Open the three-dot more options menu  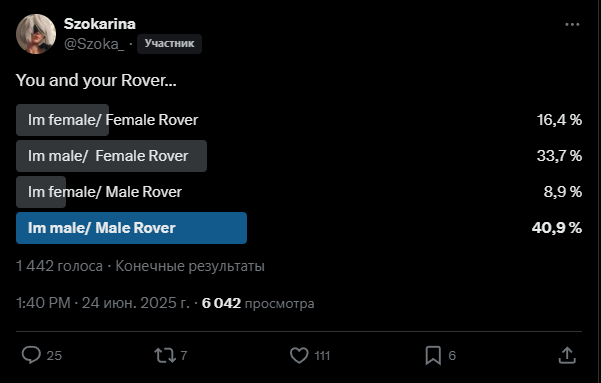click(x=572, y=25)
